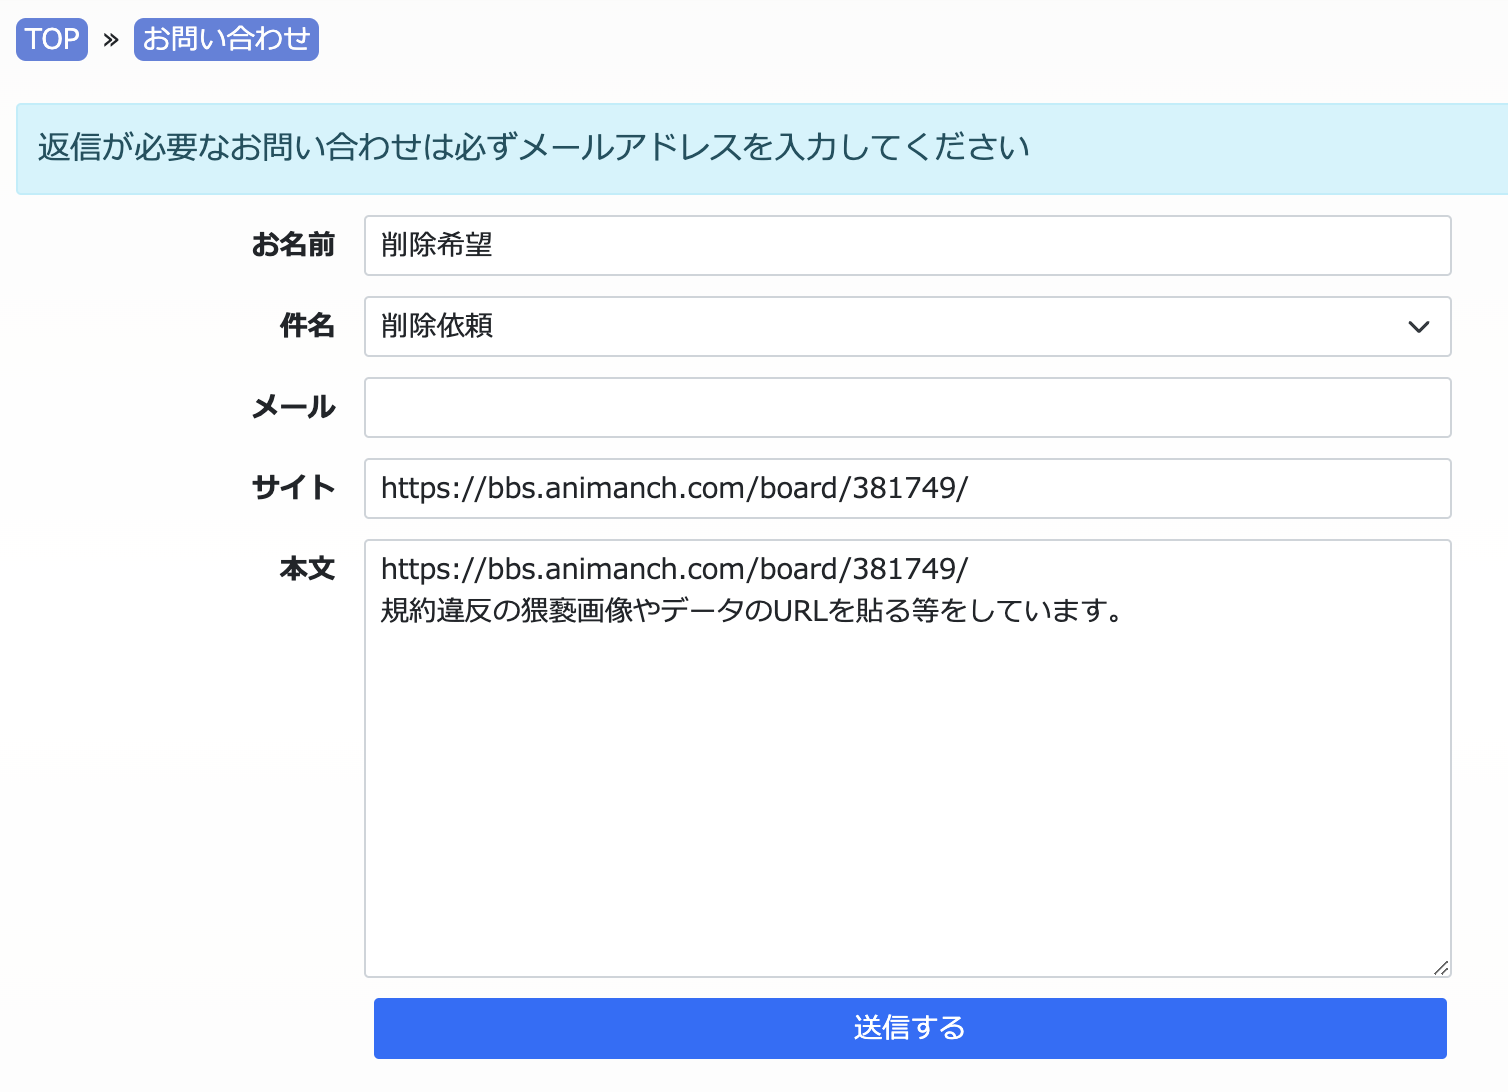The height and width of the screenshot is (1092, 1508).
Task: Click inside the 本文 message textarea
Action: coord(906,800)
